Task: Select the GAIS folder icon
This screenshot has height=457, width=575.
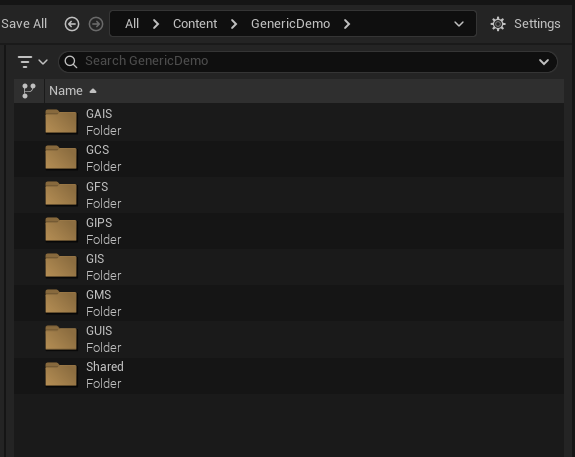Action: pyautogui.click(x=61, y=121)
